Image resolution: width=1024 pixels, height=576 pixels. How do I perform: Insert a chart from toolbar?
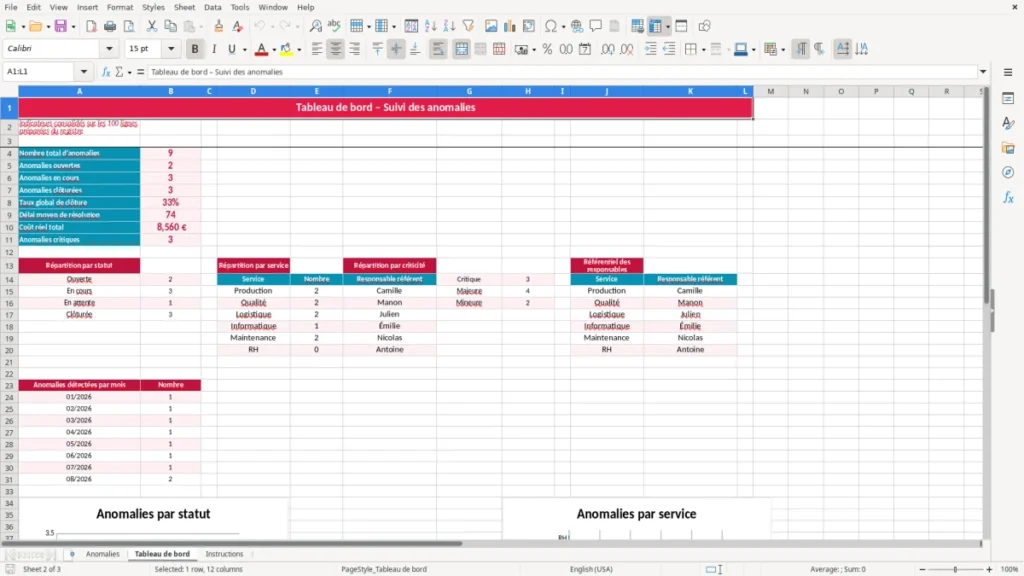point(509,26)
